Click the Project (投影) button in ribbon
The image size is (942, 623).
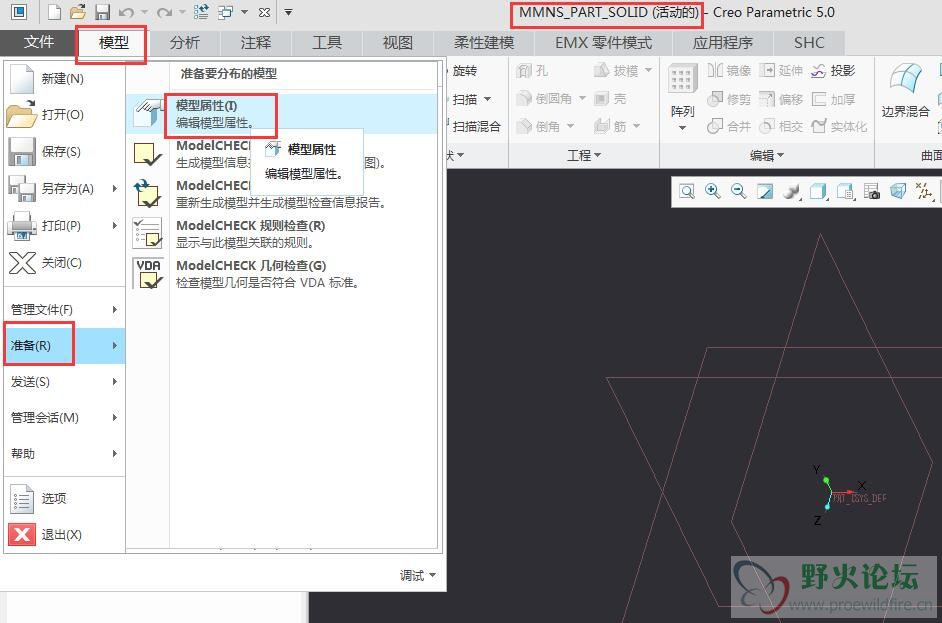[x=833, y=71]
